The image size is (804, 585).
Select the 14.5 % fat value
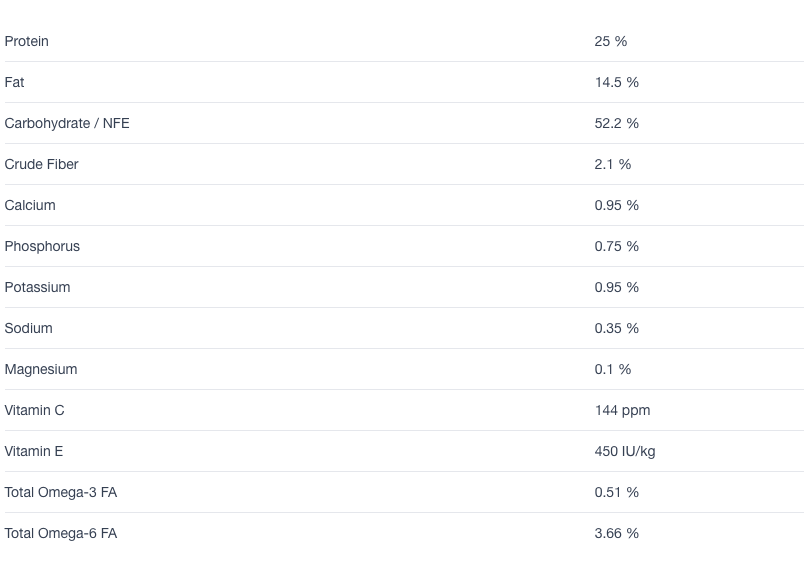617,82
